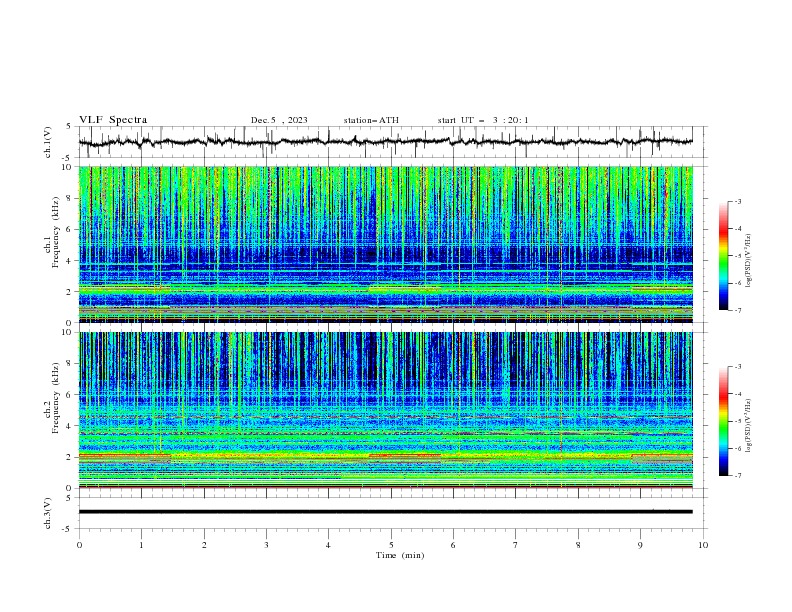Click the ch.2 color bar "log(PSD)(V²/Hz)" label
Viewport: 792px width, 612px height.
coord(749,425)
